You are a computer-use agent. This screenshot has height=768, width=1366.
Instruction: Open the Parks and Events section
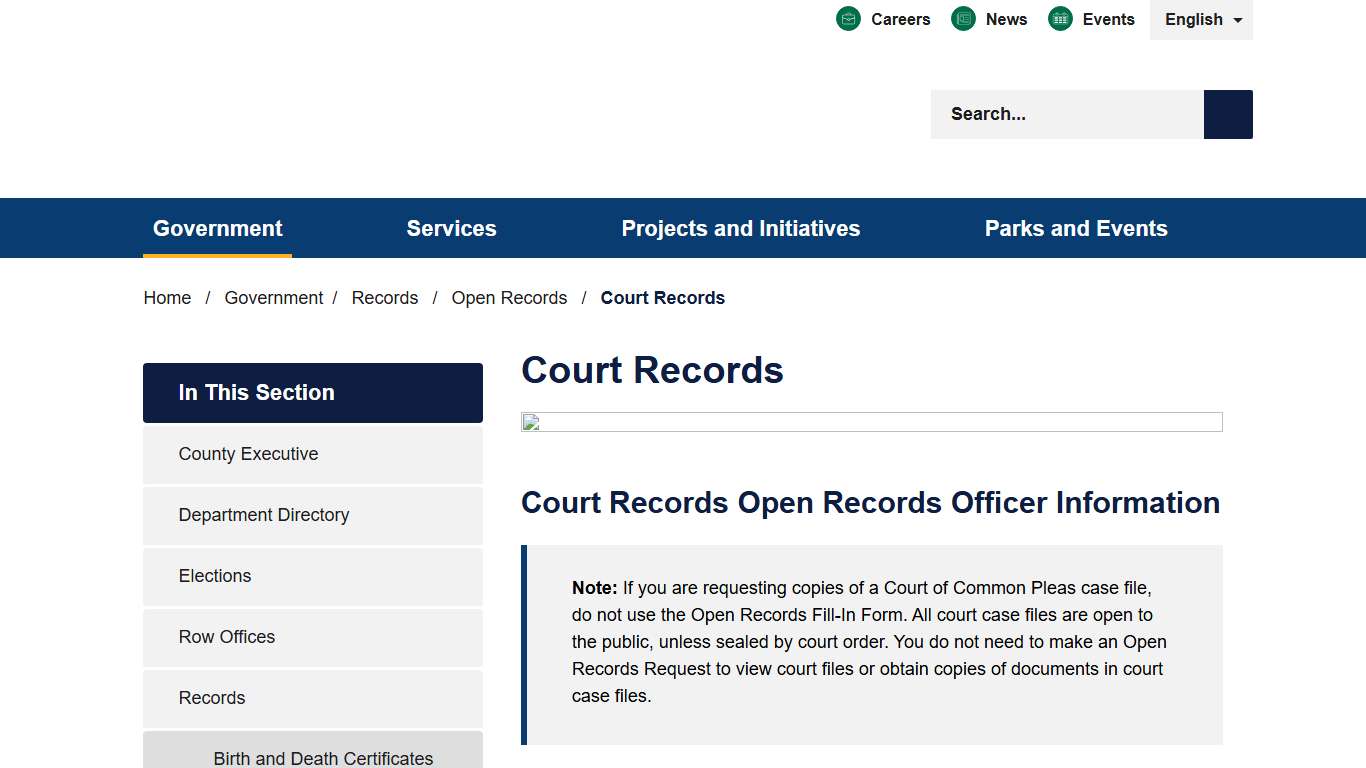pos(1076,228)
